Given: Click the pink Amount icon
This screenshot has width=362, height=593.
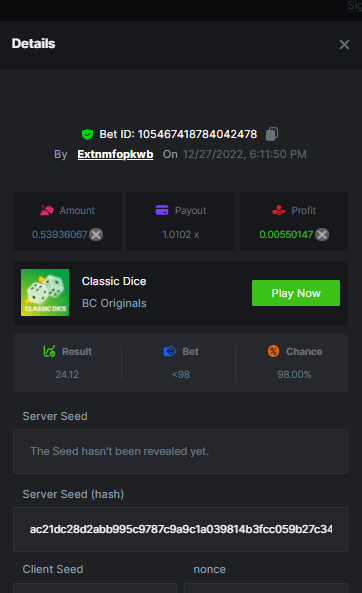Looking at the screenshot, I should (x=47, y=210).
